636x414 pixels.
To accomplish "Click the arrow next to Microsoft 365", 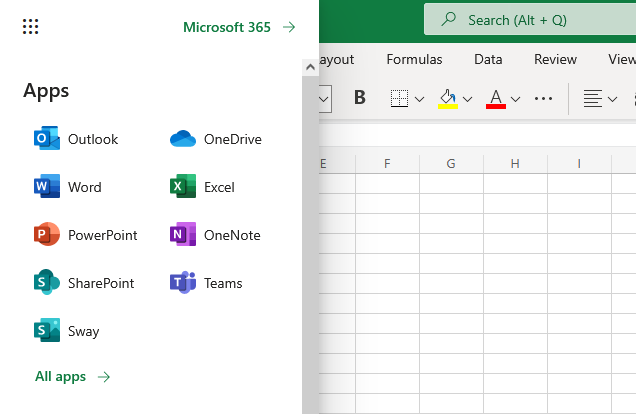I will tap(289, 27).
